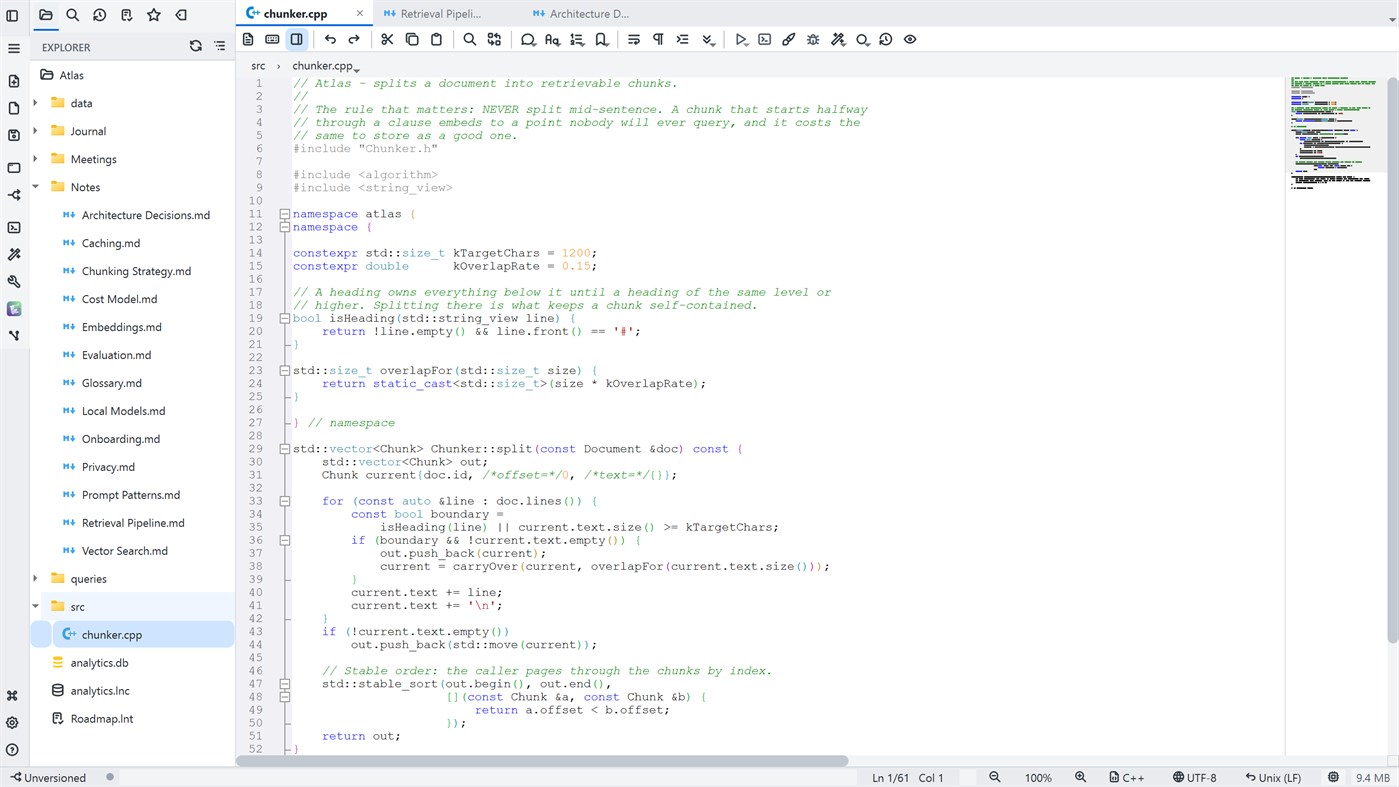Expand the queries folder
The width and height of the screenshot is (1399, 787).
coord(36,579)
